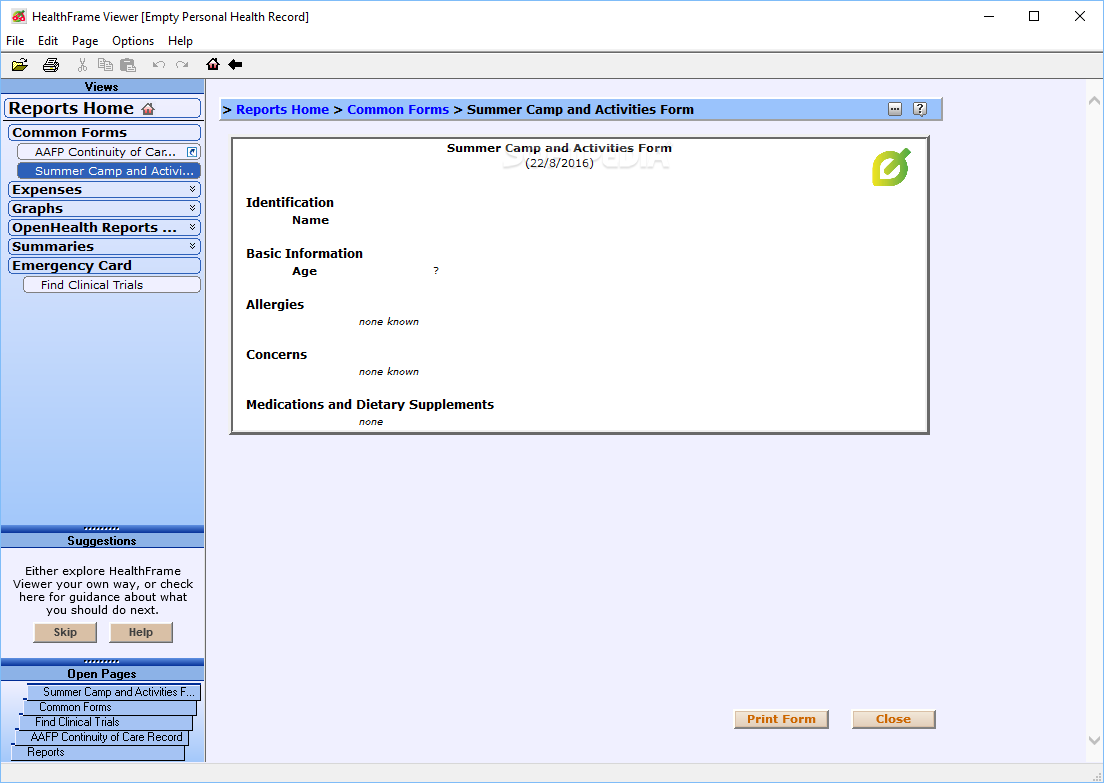The height and width of the screenshot is (783, 1104).
Task: Open the Edit menu
Action: coord(48,41)
